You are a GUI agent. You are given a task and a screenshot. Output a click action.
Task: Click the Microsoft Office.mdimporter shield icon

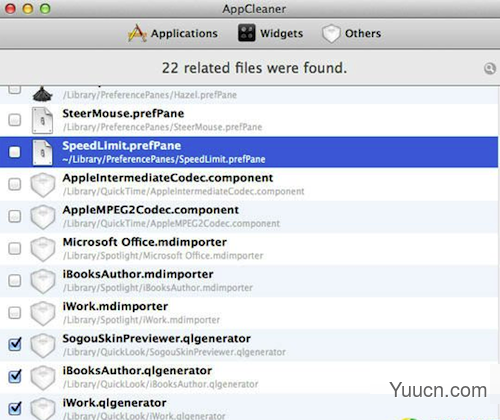pos(43,249)
